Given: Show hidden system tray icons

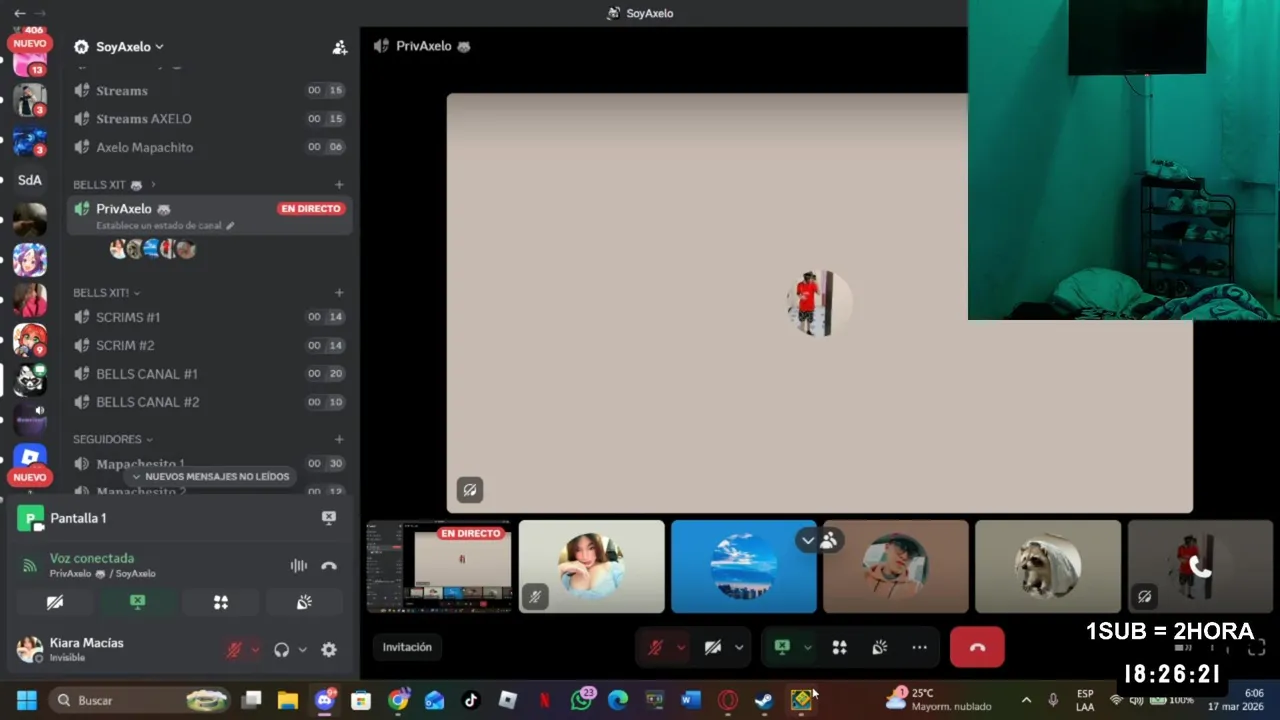Looking at the screenshot, I should click(x=1026, y=700).
